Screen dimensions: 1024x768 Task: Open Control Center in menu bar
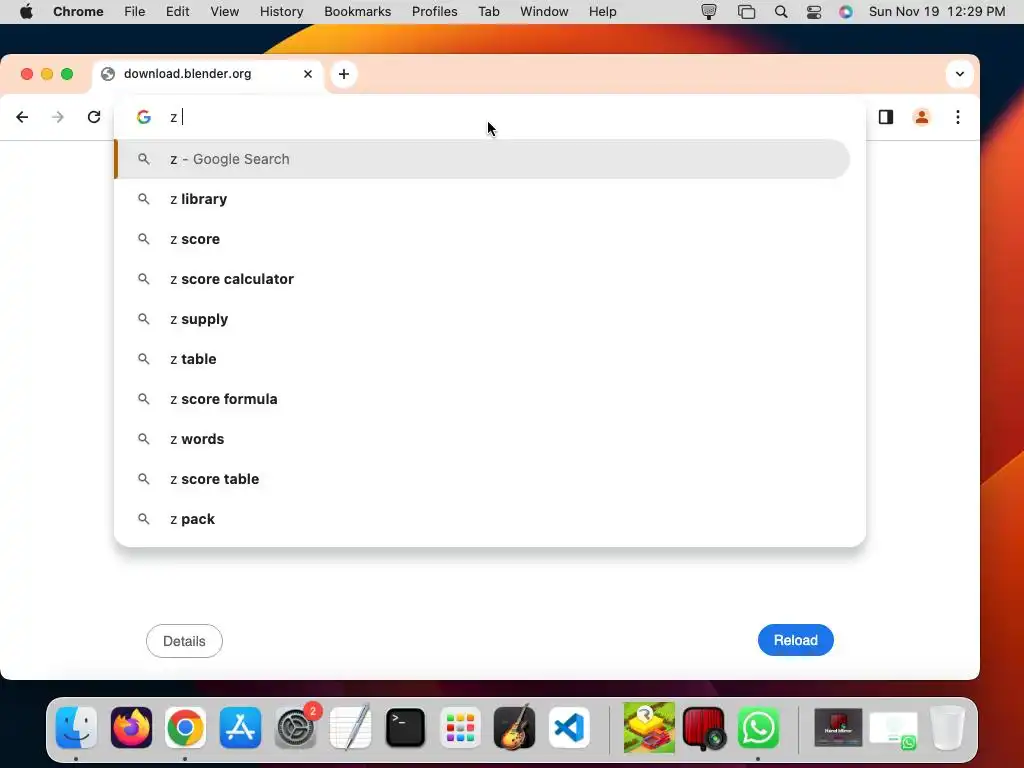coord(814,12)
